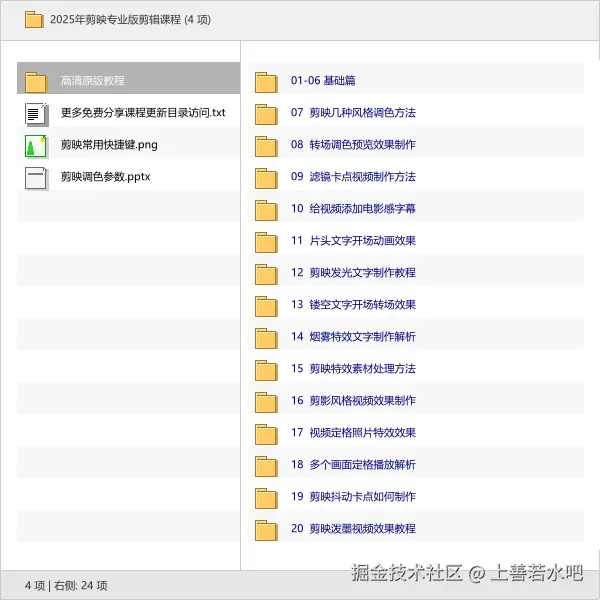Click the folder icon for 14 烟雾特效文字制作解析

click(266, 338)
